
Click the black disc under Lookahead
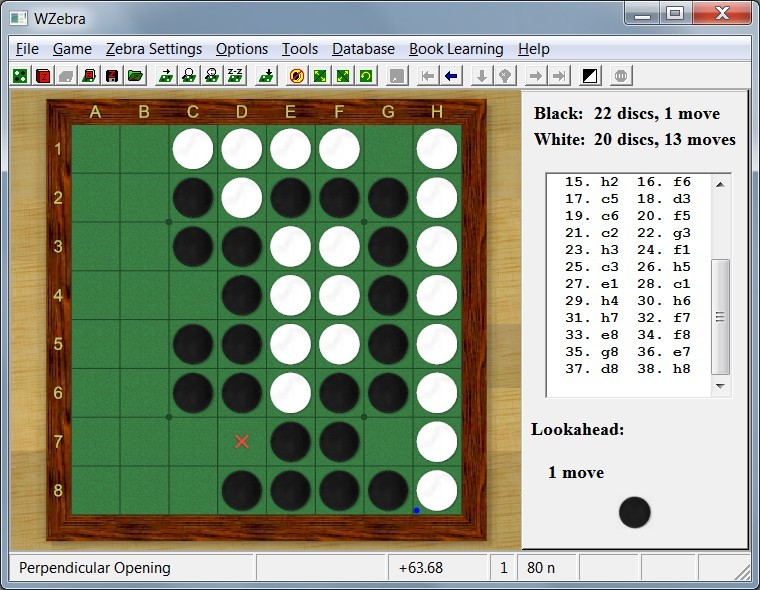coord(634,512)
